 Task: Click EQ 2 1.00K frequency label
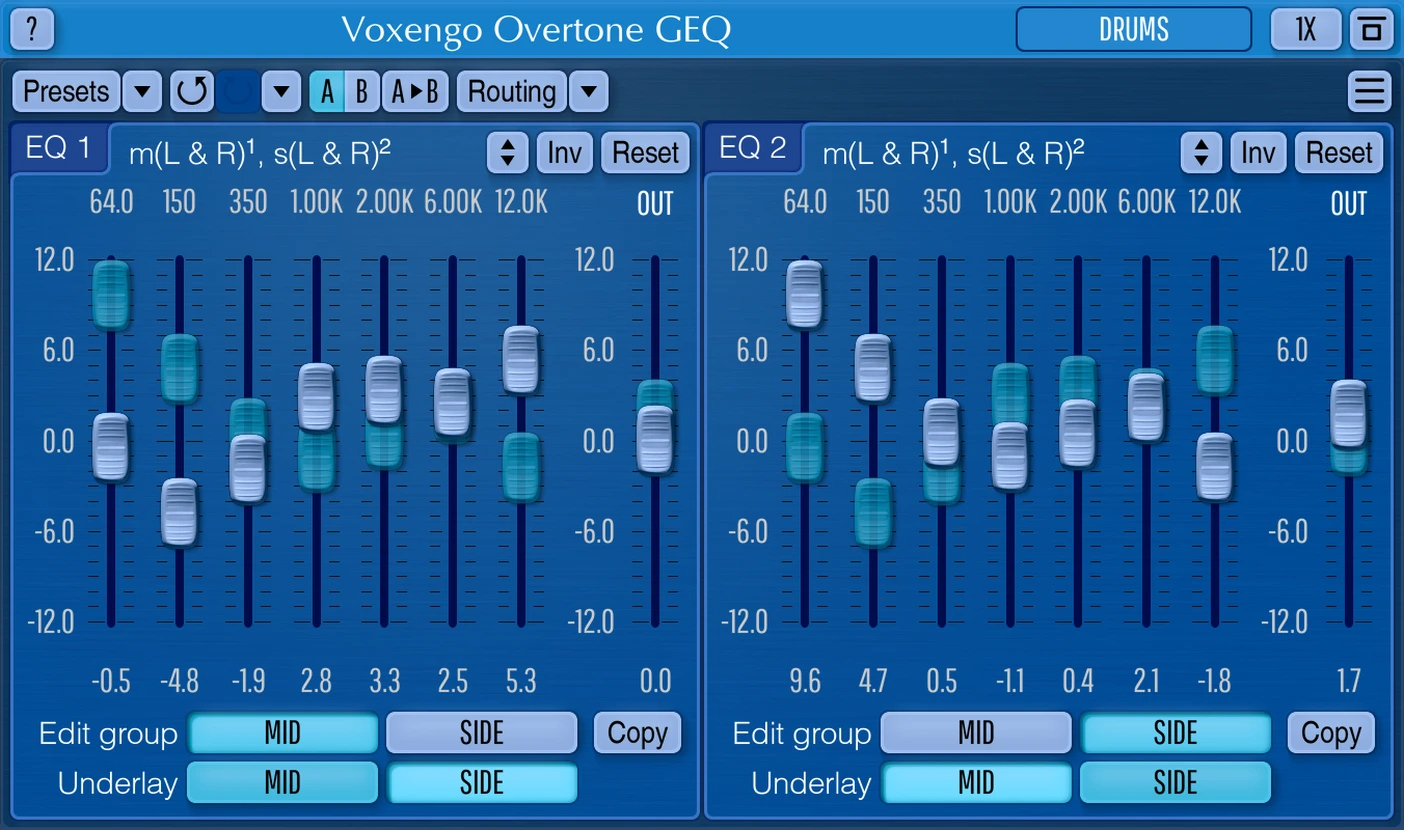pyautogui.click(x=1010, y=203)
